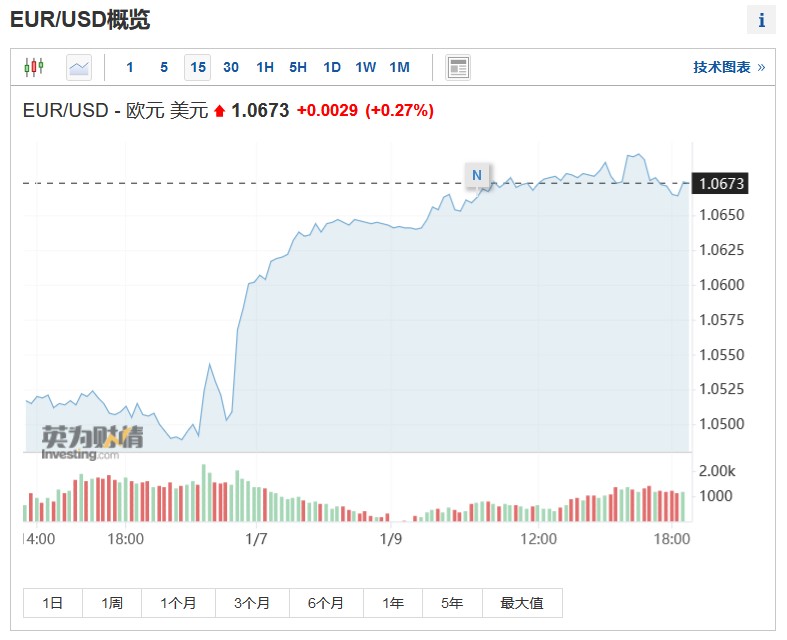This screenshot has width=787, height=640.
Task: Select the area chart type icon
Action: [79, 67]
